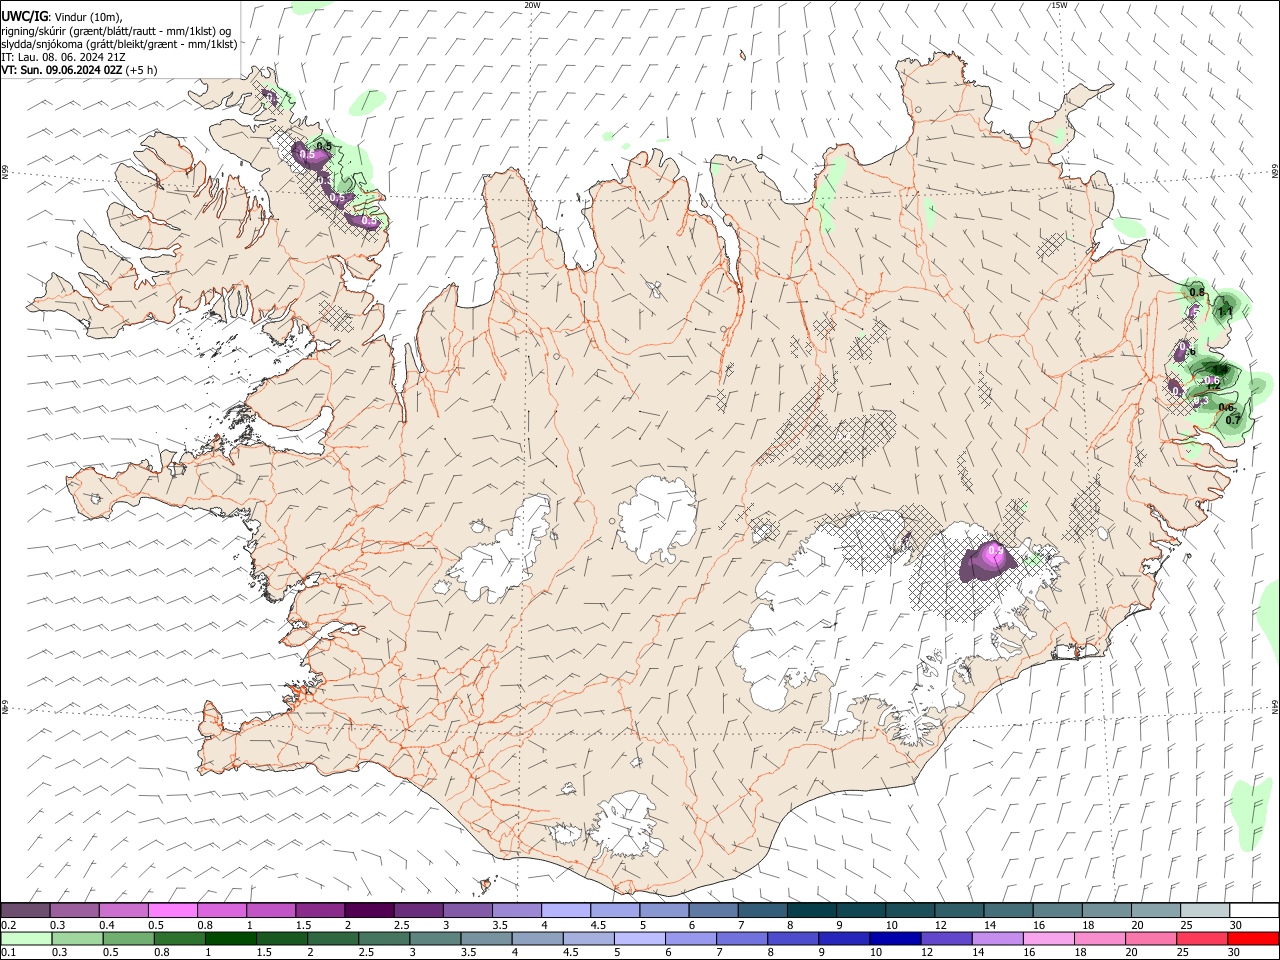The height and width of the screenshot is (960, 1280).
Task: Click the bright pink 0.5 swatch on the snow scale
Action: pos(173,910)
